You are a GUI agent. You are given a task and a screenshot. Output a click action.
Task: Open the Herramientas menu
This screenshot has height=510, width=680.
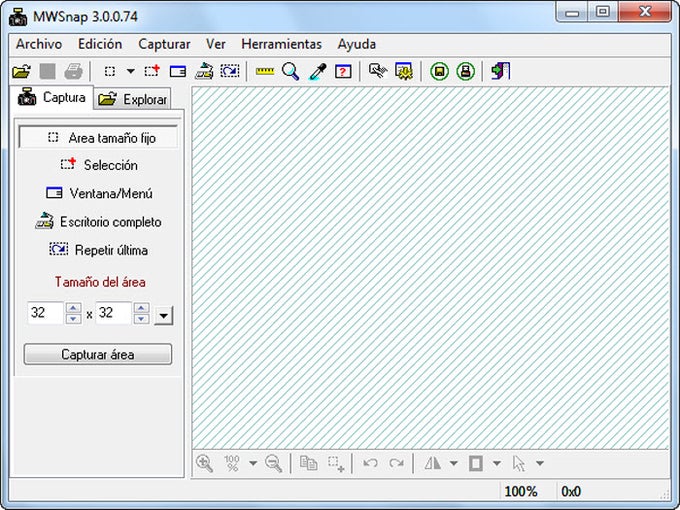[281, 44]
